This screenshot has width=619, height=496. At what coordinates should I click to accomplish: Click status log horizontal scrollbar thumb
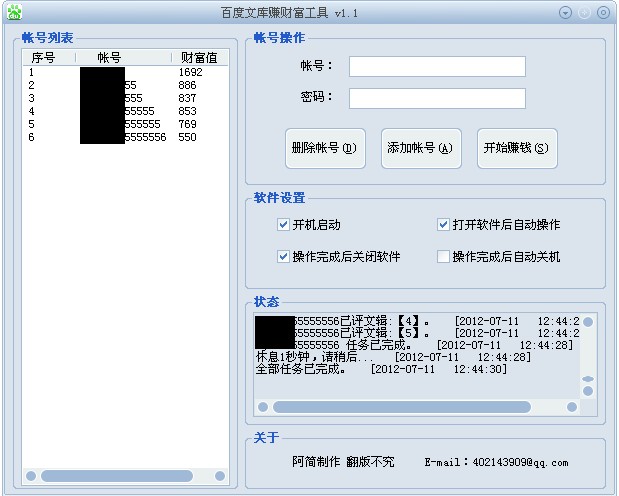coord(402,407)
